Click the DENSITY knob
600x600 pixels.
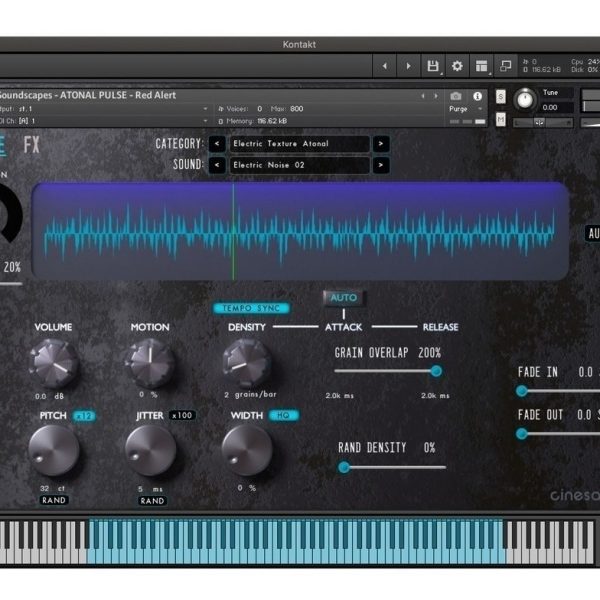tap(247, 363)
